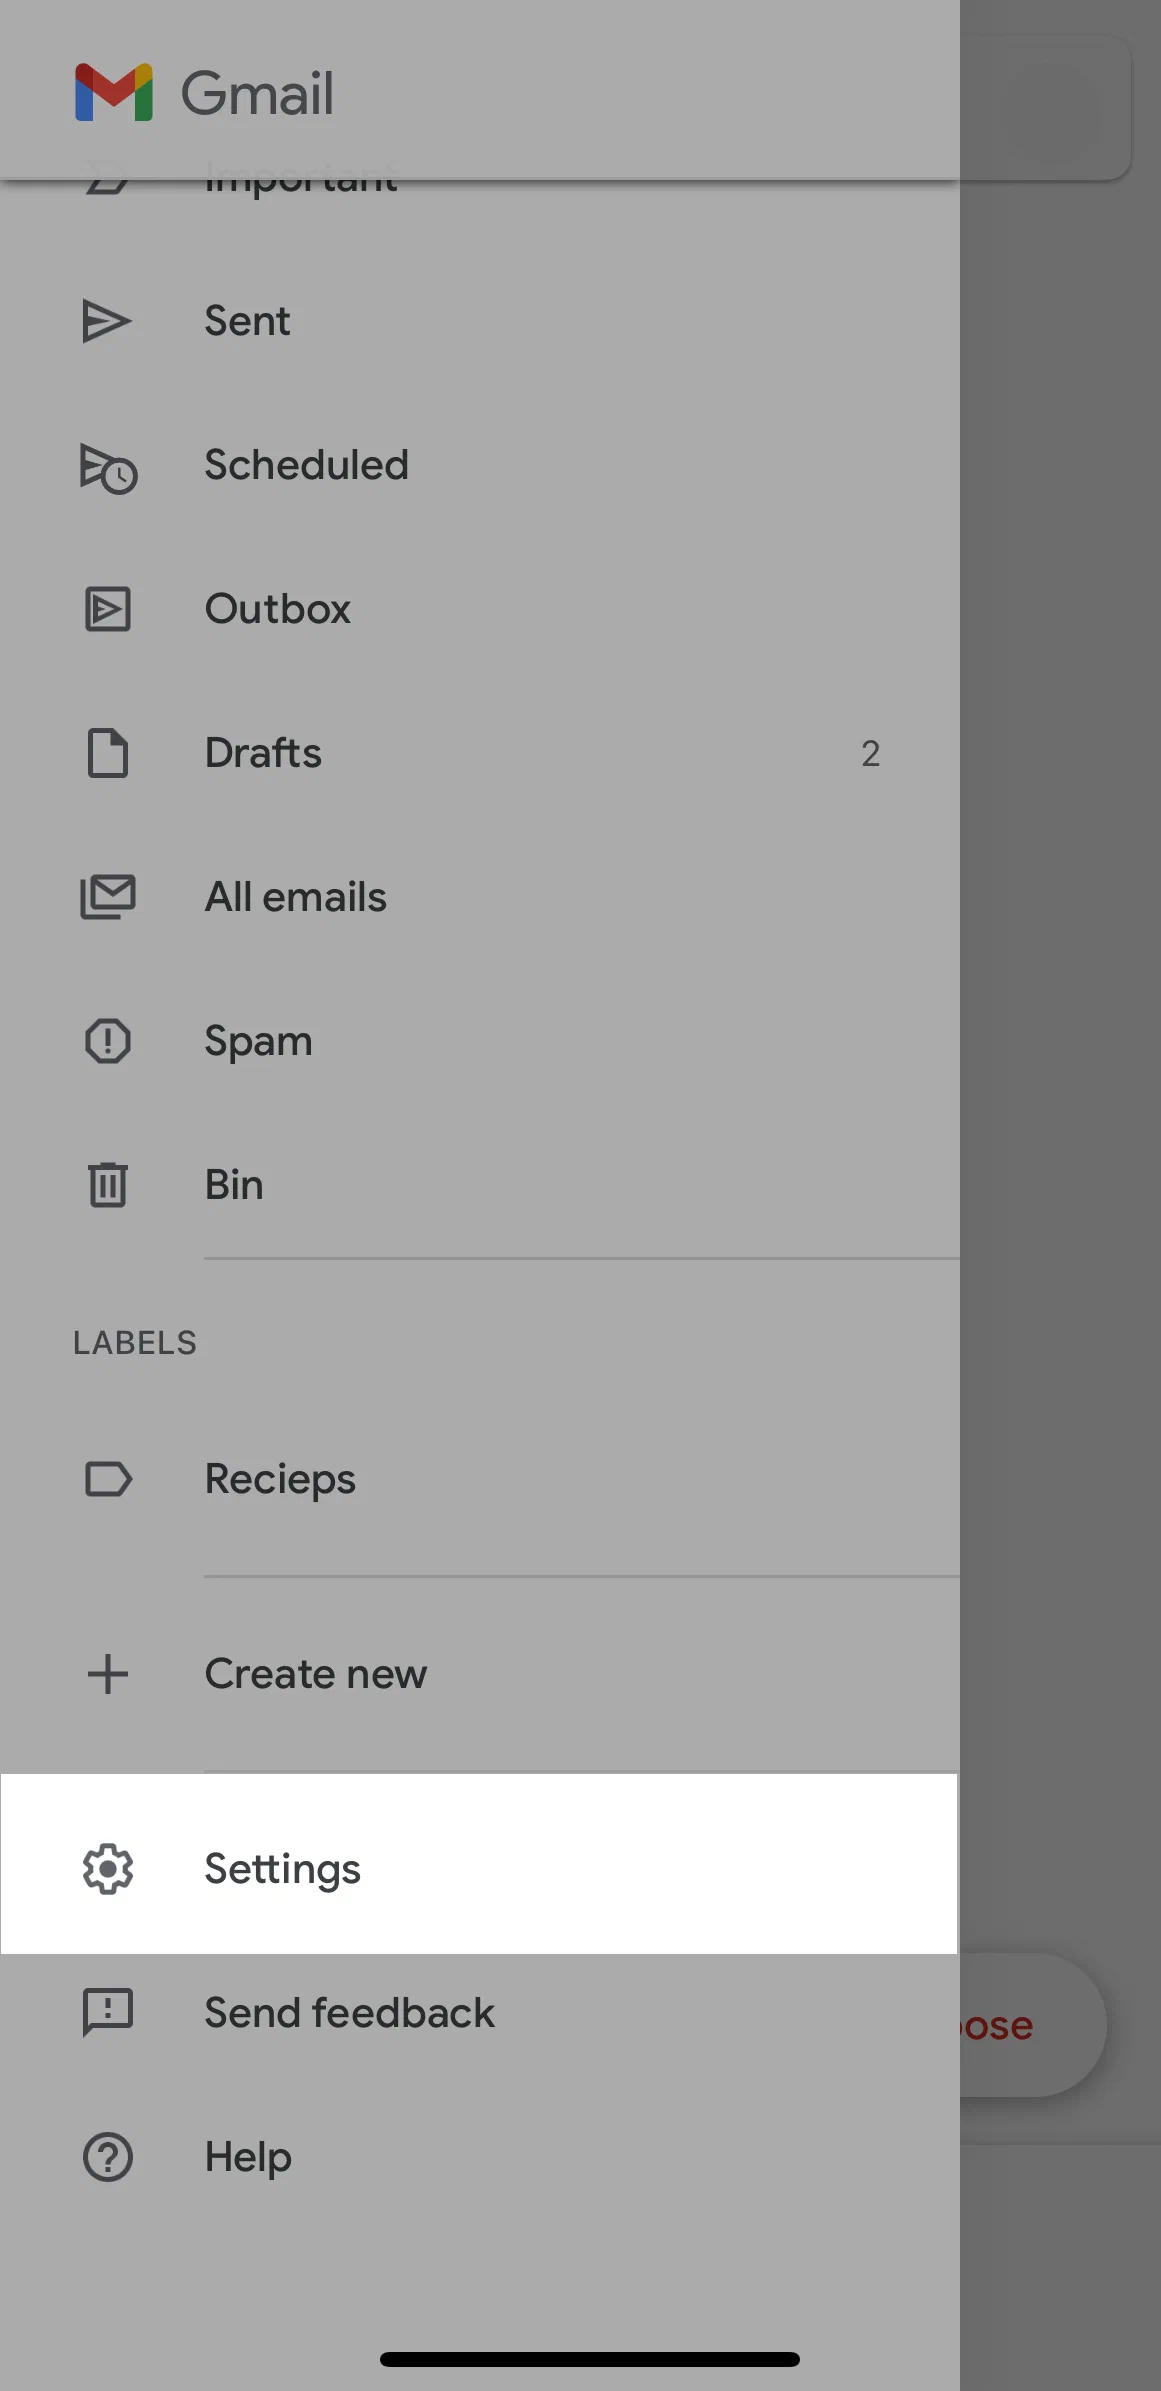This screenshot has height=2391, width=1161.
Task: Click the Gmail title text
Action: click(257, 94)
